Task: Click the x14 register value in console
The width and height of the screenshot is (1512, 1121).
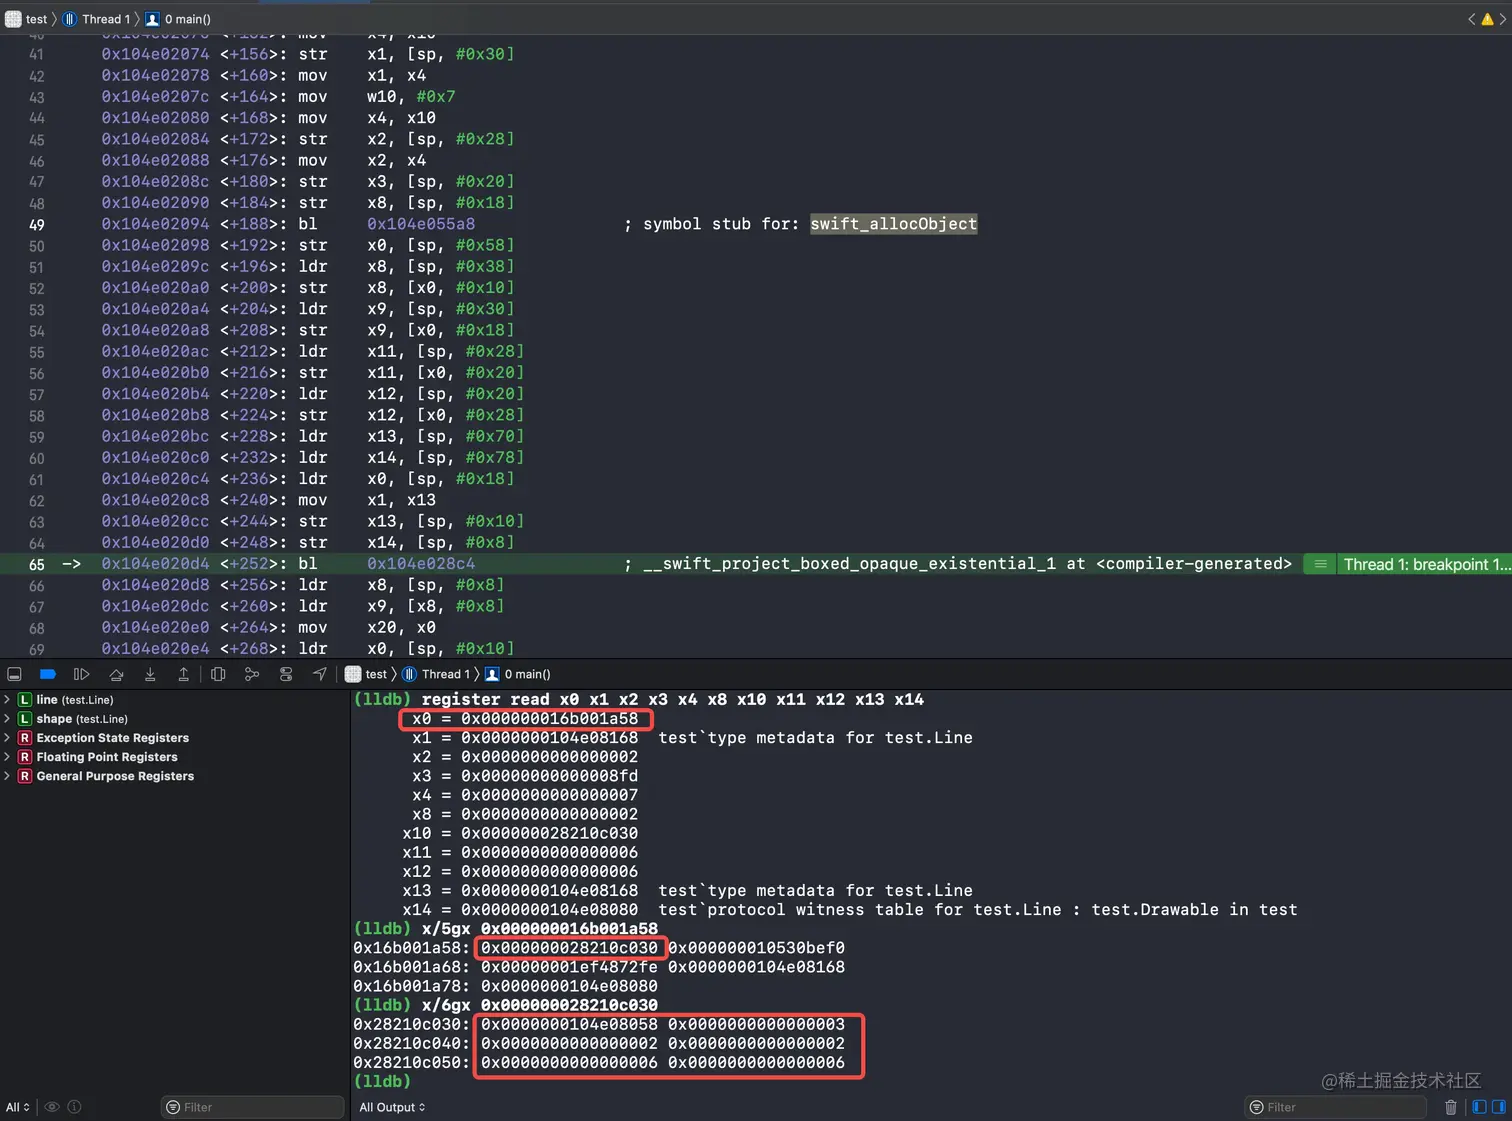Action: coord(549,910)
